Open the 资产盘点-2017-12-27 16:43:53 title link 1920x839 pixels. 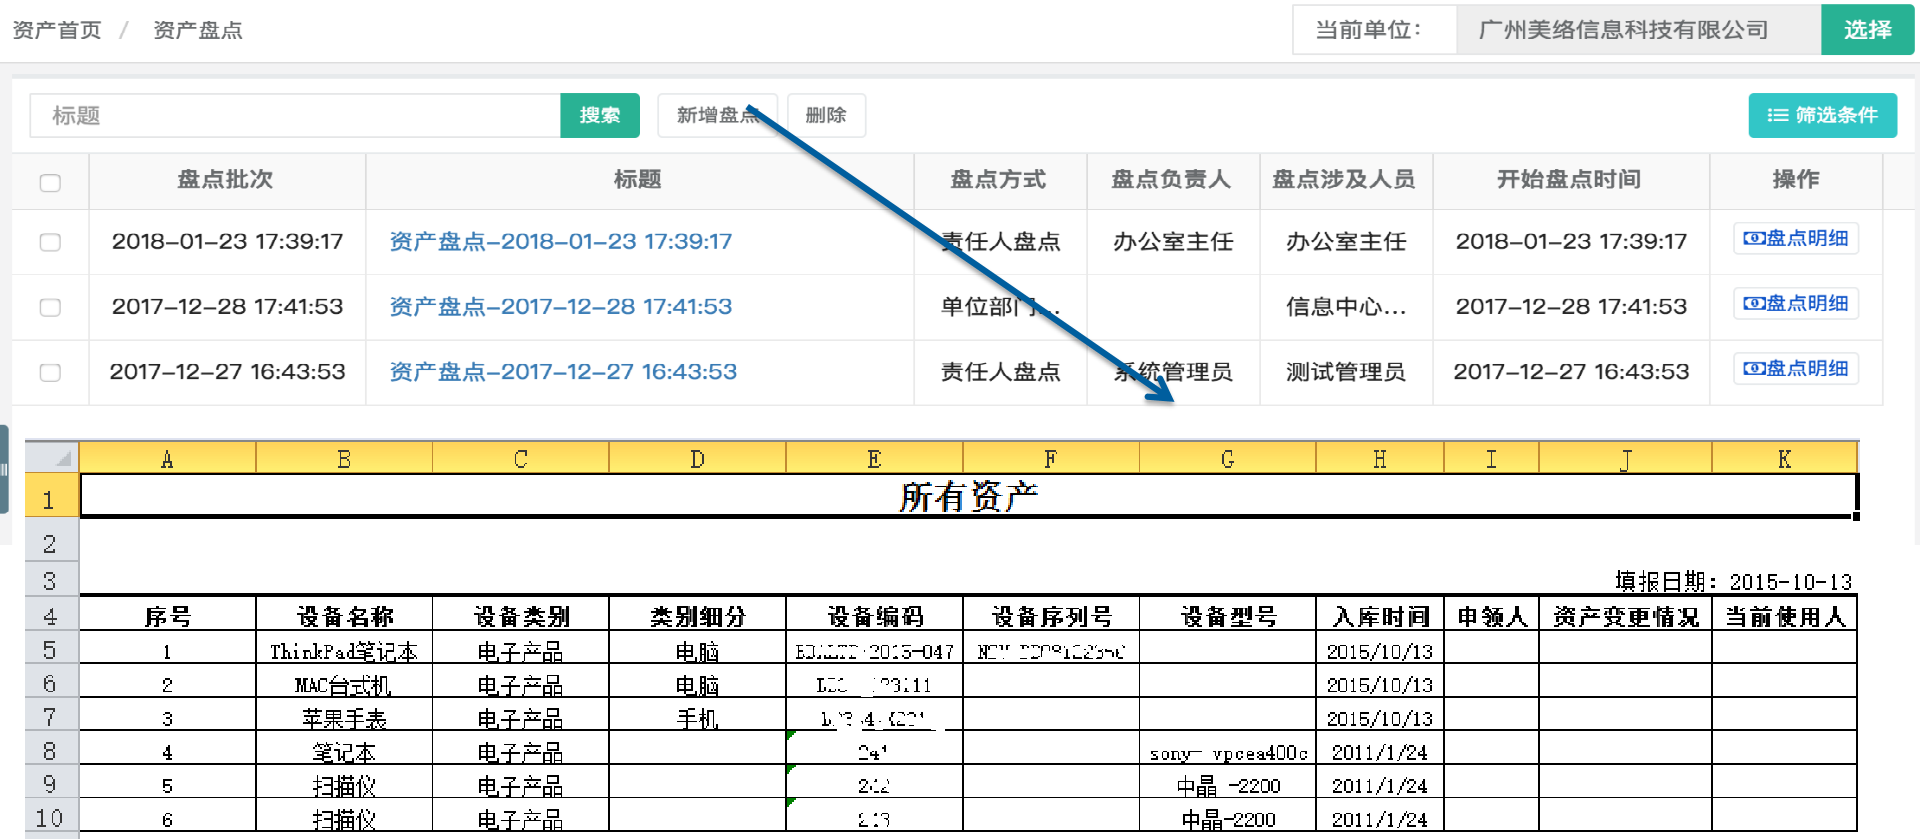pyautogui.click(x=562, y=372)
